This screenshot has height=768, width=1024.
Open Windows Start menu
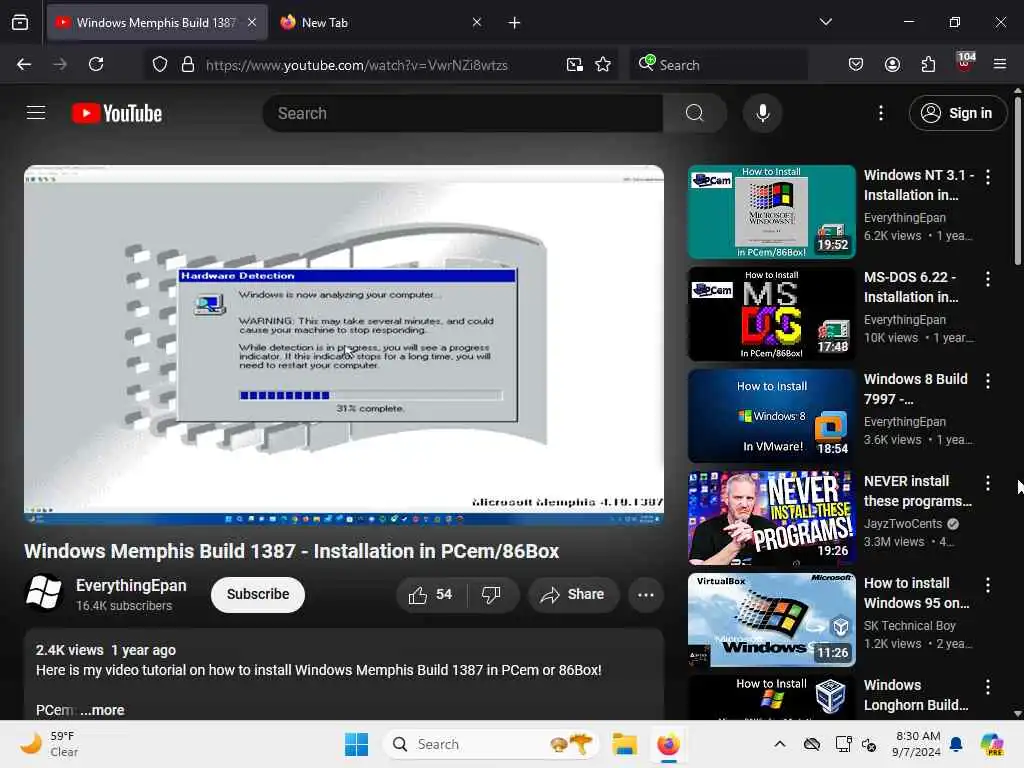[357, 744]
